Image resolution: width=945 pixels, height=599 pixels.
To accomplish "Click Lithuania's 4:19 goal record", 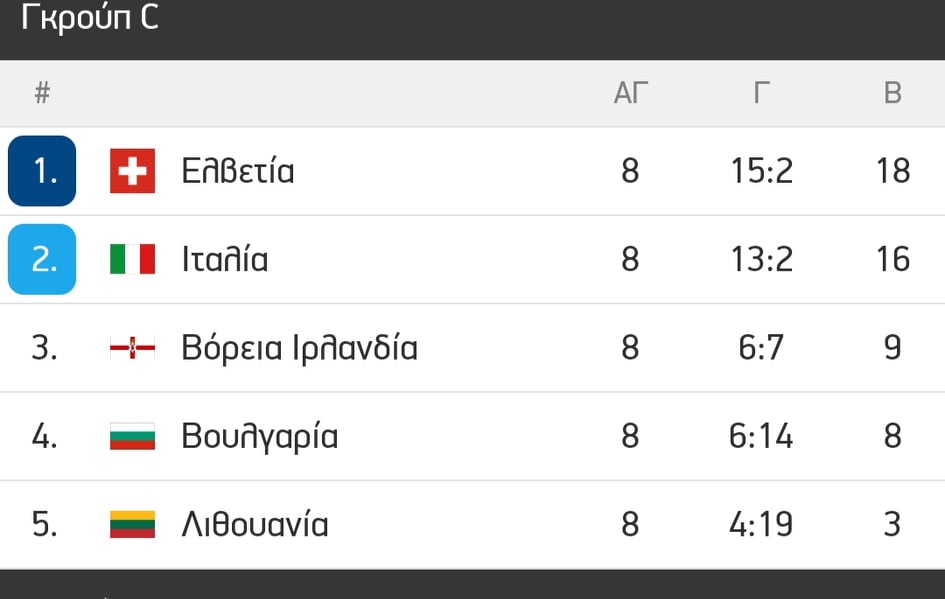I will [761, 524].
